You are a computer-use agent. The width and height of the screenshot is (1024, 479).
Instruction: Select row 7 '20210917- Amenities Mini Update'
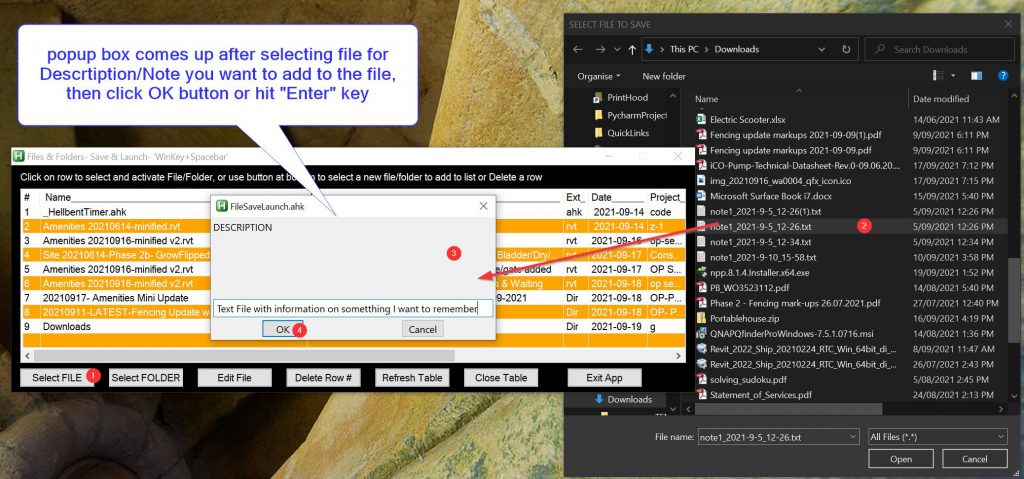[353, 297]
